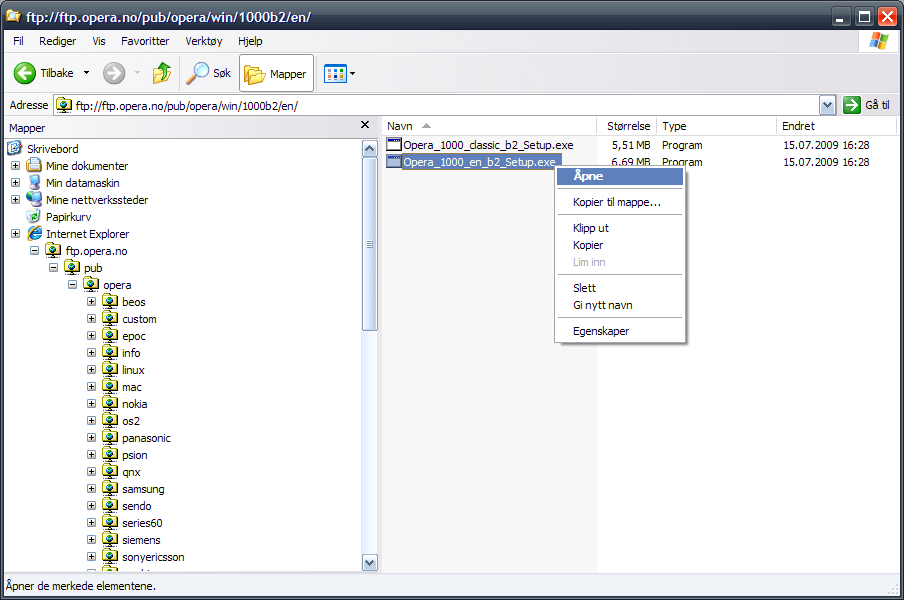Screen dimensions: 904x600
Task: Click the Gå til go button
Action: (x=867, y=105)
